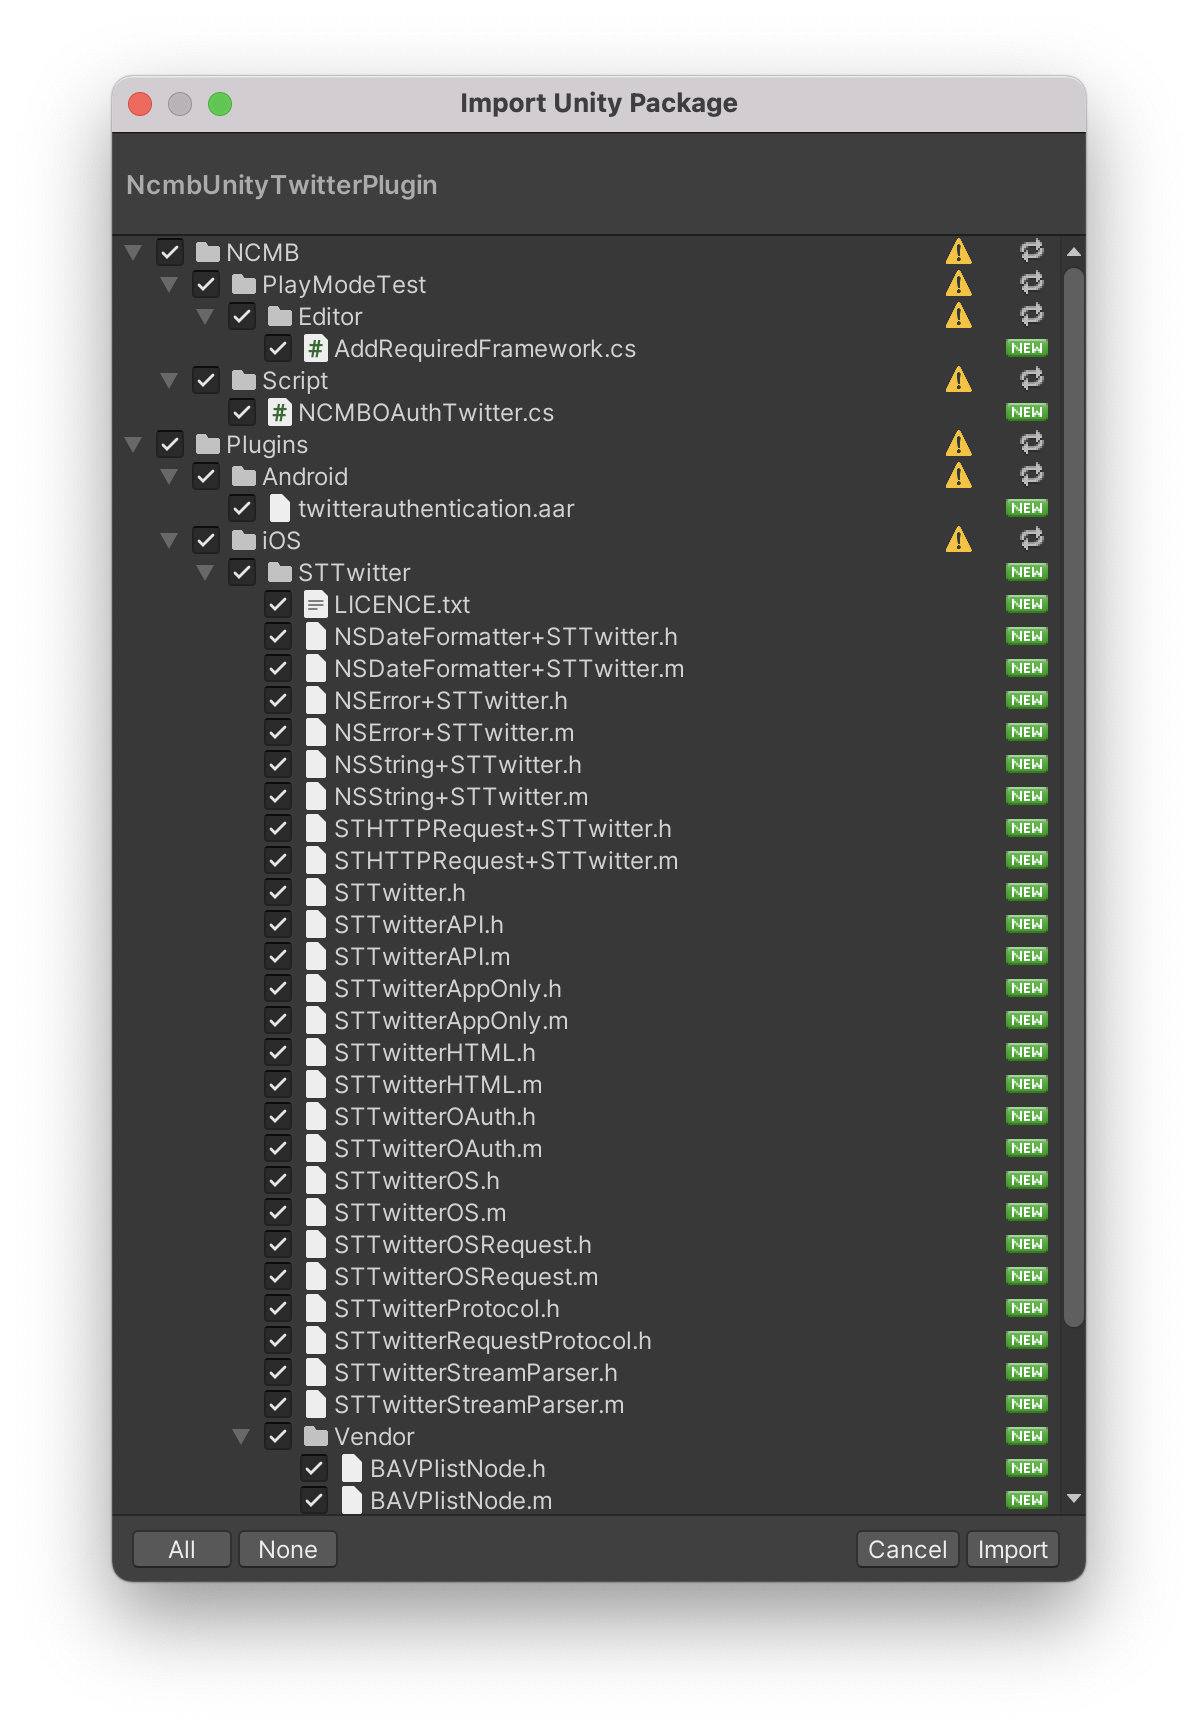This screenshot has height=1730, width=1198.
Task: Select the STTwitterOSRequest.h row
Action: coord(585,1244)
